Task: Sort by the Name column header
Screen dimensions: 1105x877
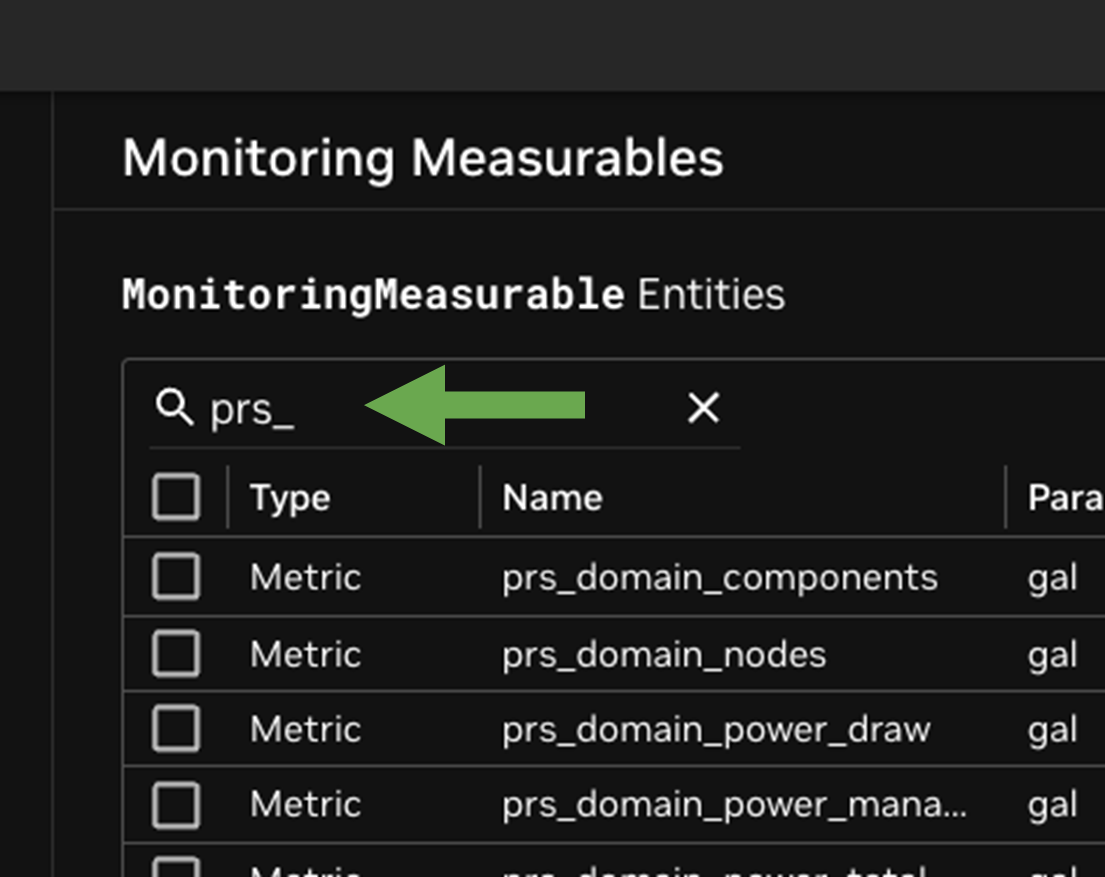Action: point(552,497)
